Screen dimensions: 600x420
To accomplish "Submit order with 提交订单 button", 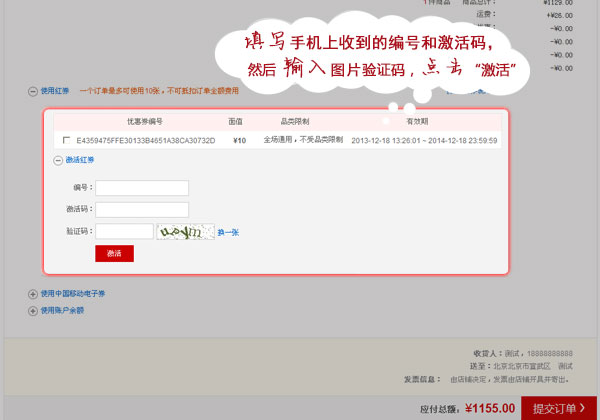I will pyautogui.click(x=559, y=408).
